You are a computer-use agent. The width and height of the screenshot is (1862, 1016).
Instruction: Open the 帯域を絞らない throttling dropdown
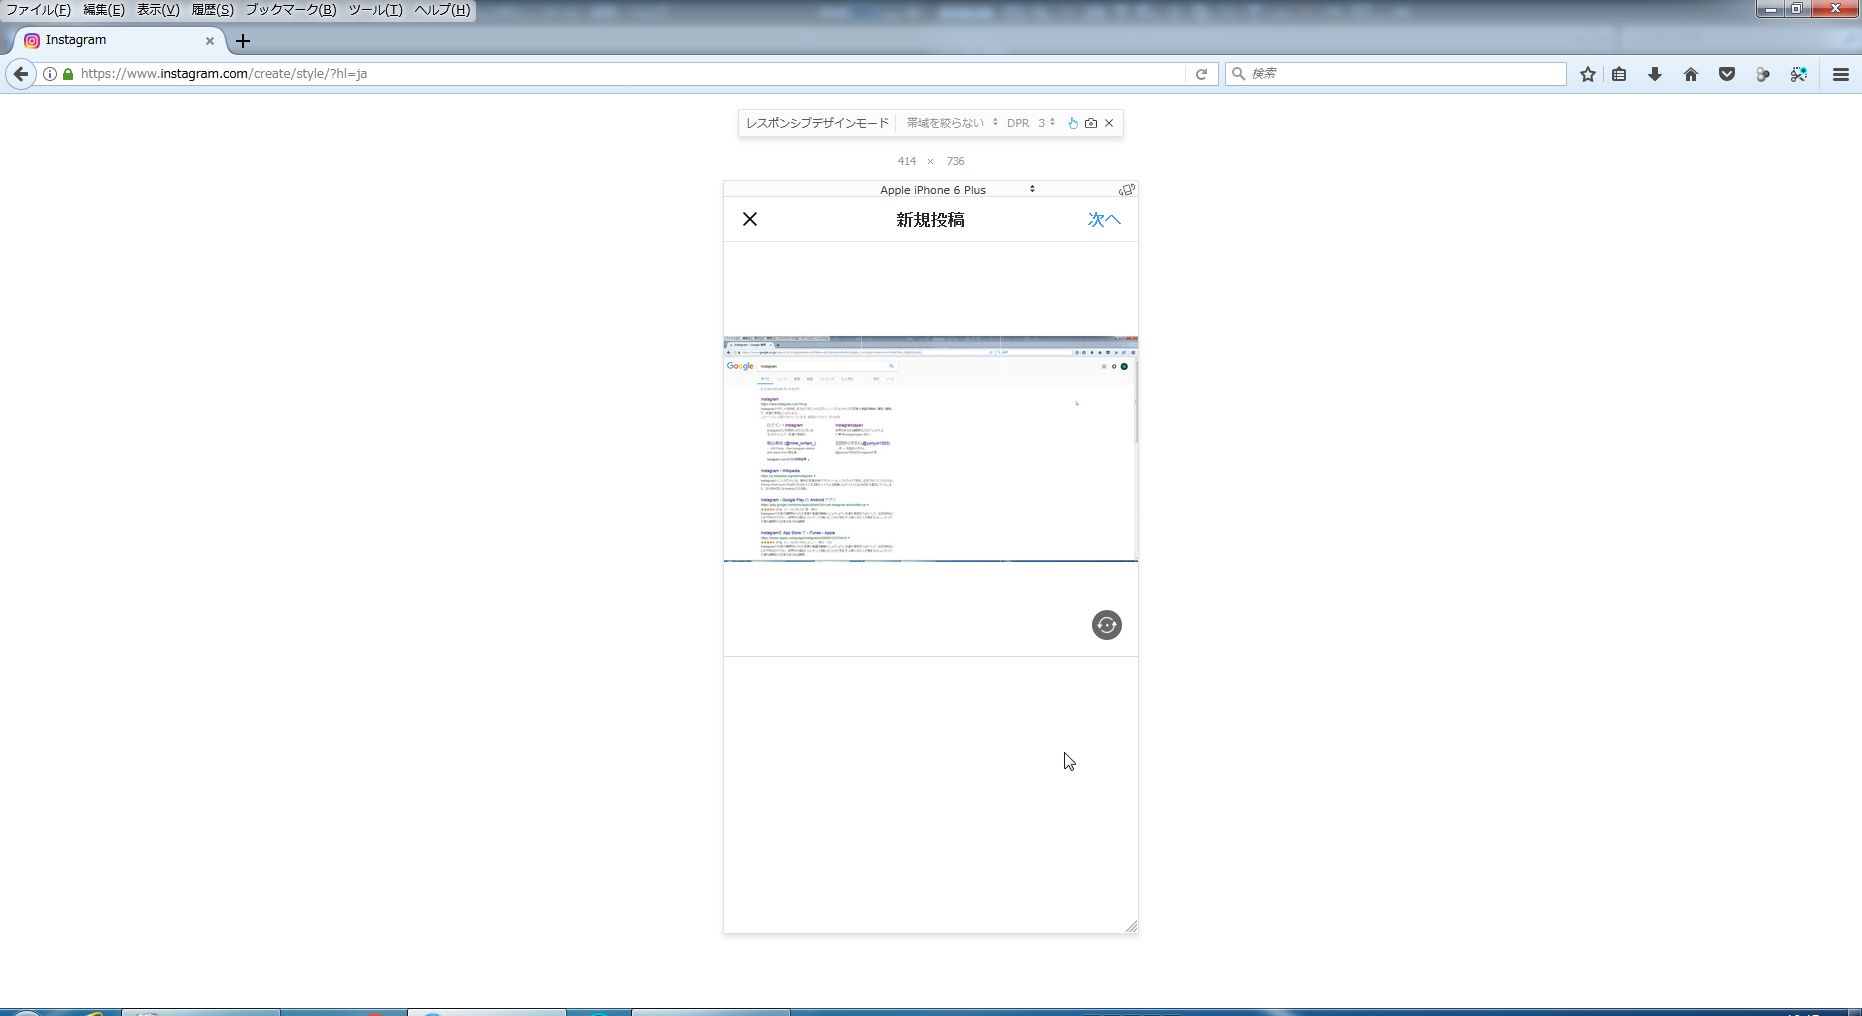tap(952, 123)
